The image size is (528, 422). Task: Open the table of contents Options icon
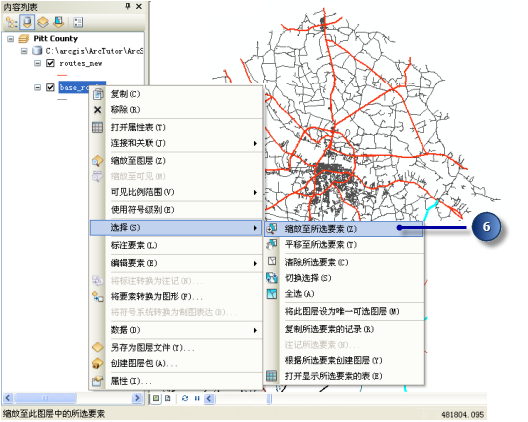tap(78, 23)
